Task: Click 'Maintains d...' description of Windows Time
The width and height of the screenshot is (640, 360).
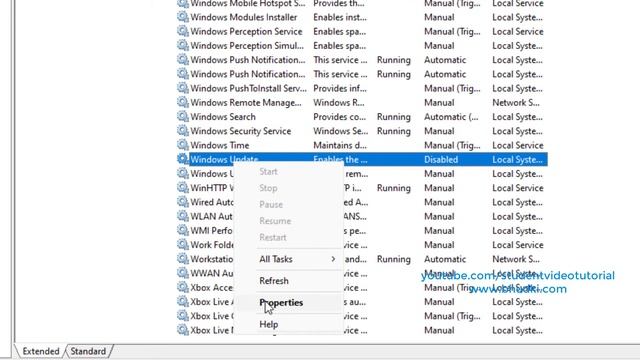Action: point(340,145)
